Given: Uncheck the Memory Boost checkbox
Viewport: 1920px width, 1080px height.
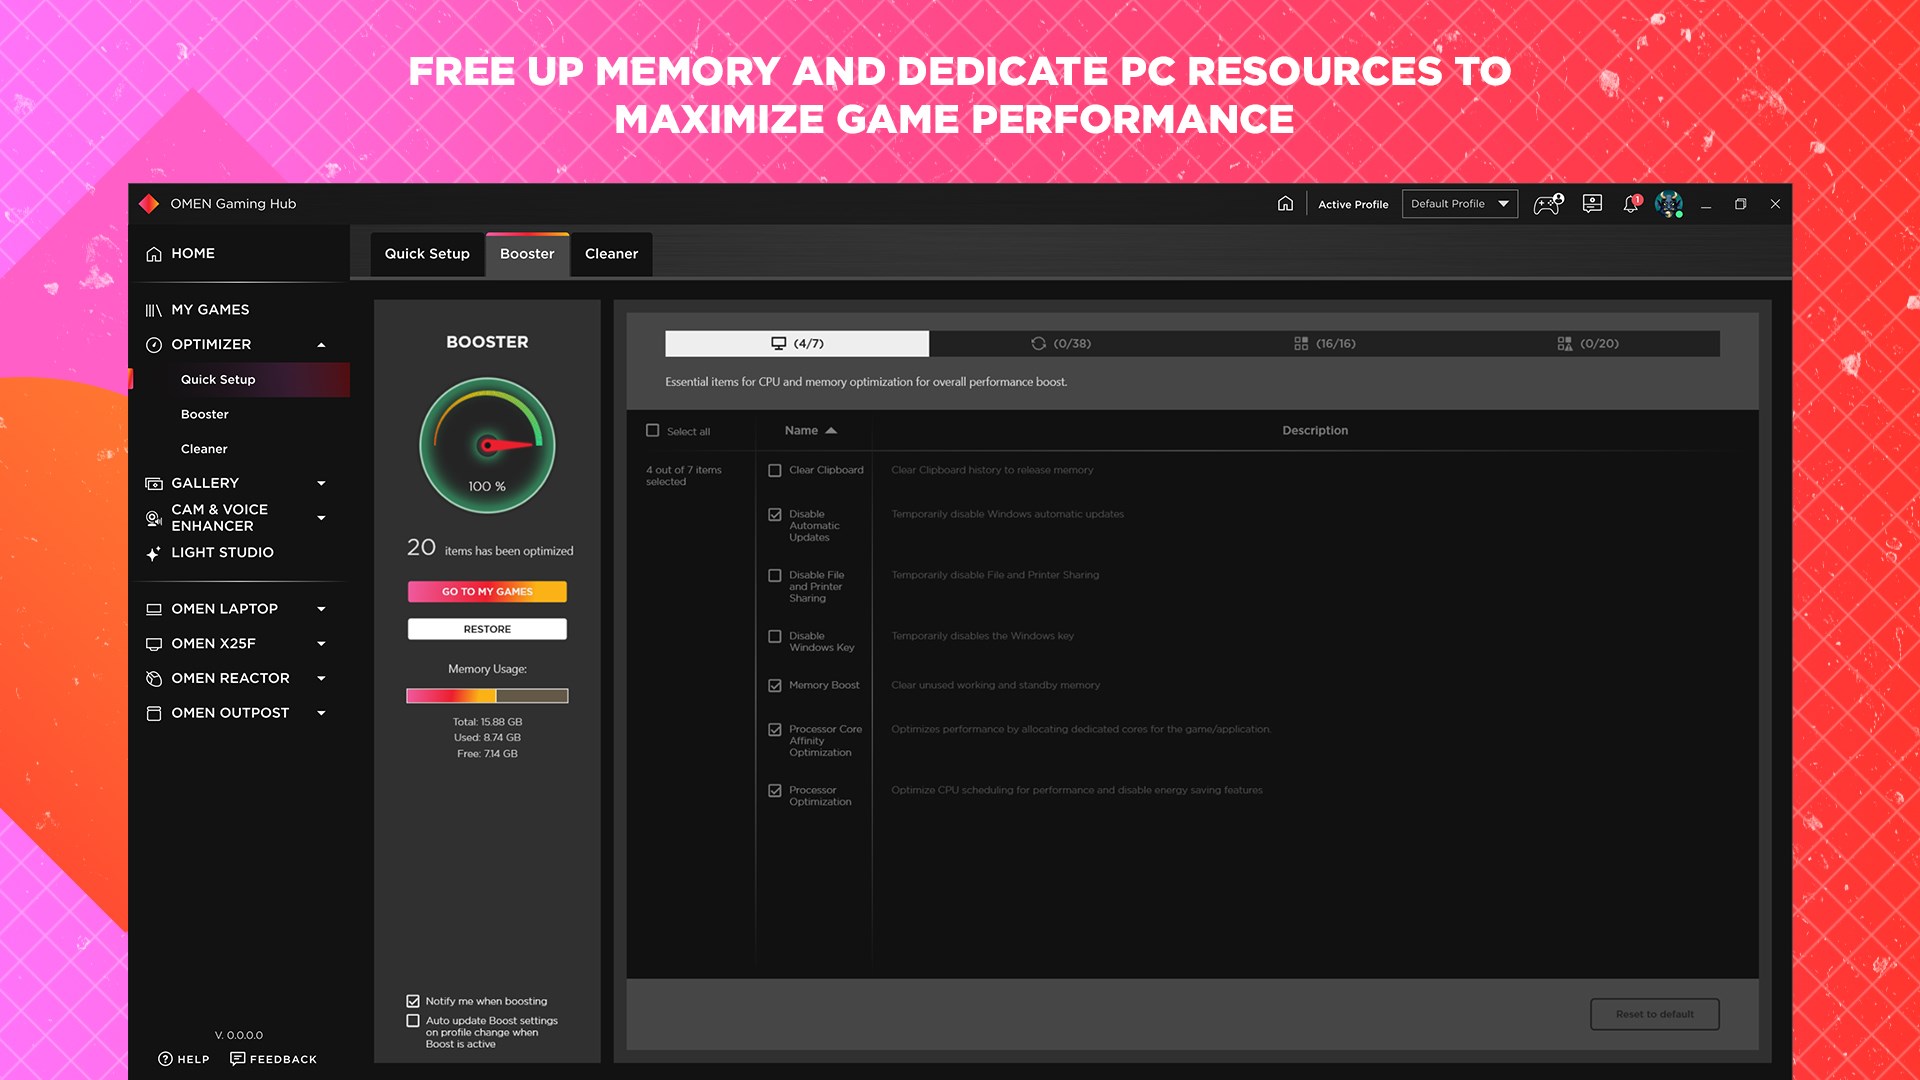Looking at the screenshot, I should pyautogui.click(x=775, y=686).
